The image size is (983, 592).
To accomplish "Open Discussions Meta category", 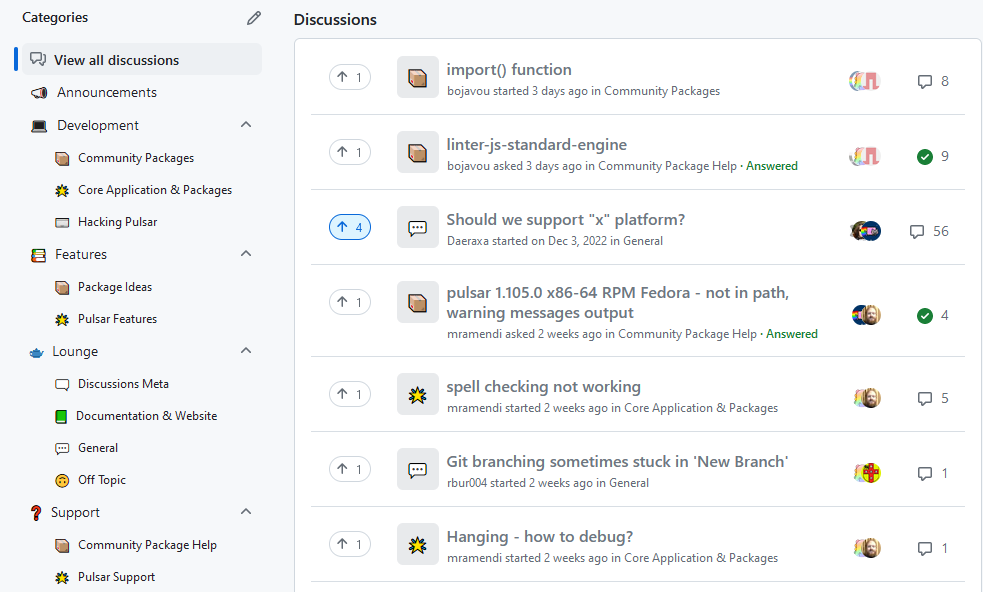I will [x=123, y=384].
